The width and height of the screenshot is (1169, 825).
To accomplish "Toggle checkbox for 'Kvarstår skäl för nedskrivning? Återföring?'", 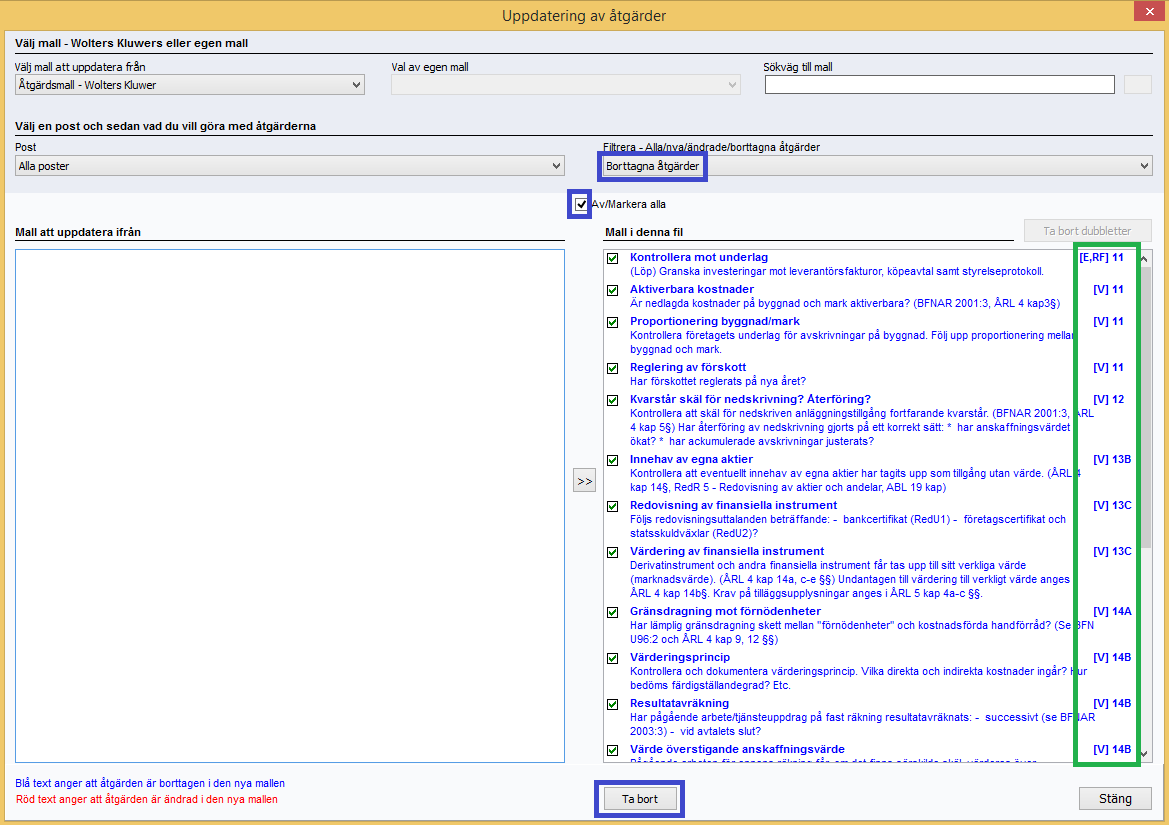I will [613, 401].
